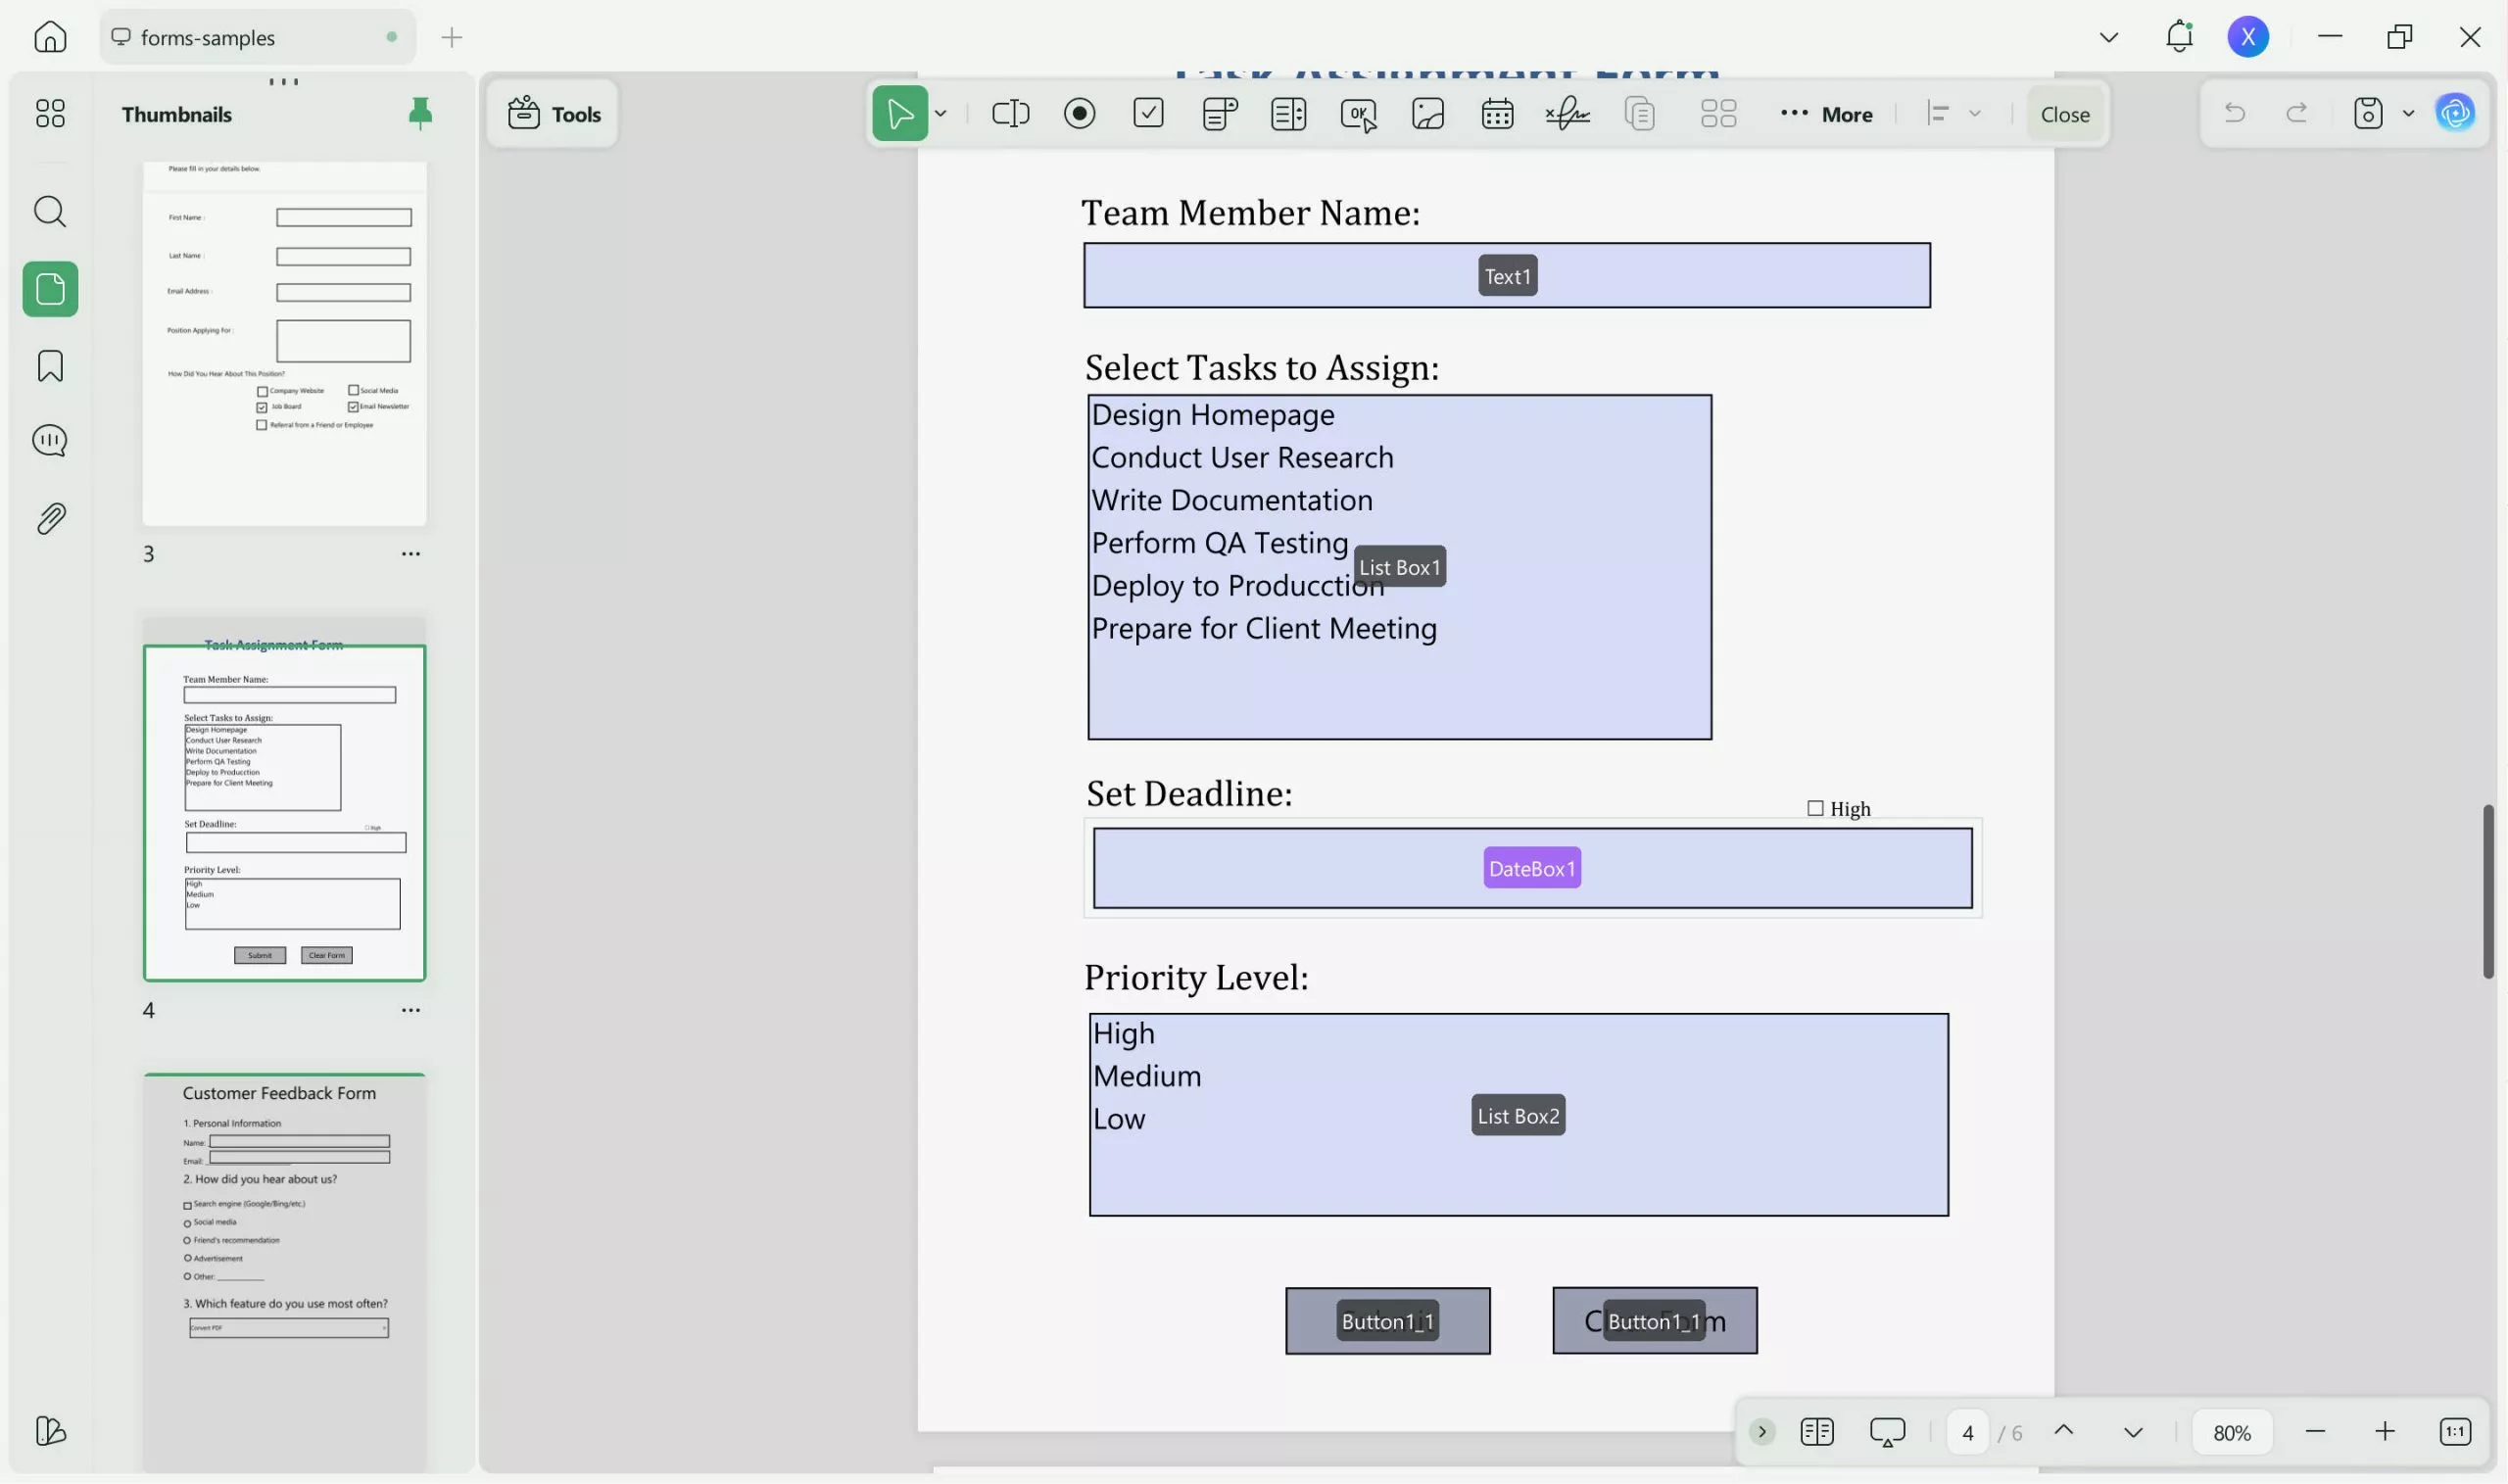Image resolution: width=2508 pixels, height=1484 pixels.
Task: Select the Push Button (OK) tool
Action: click(x=1357, y=113)
